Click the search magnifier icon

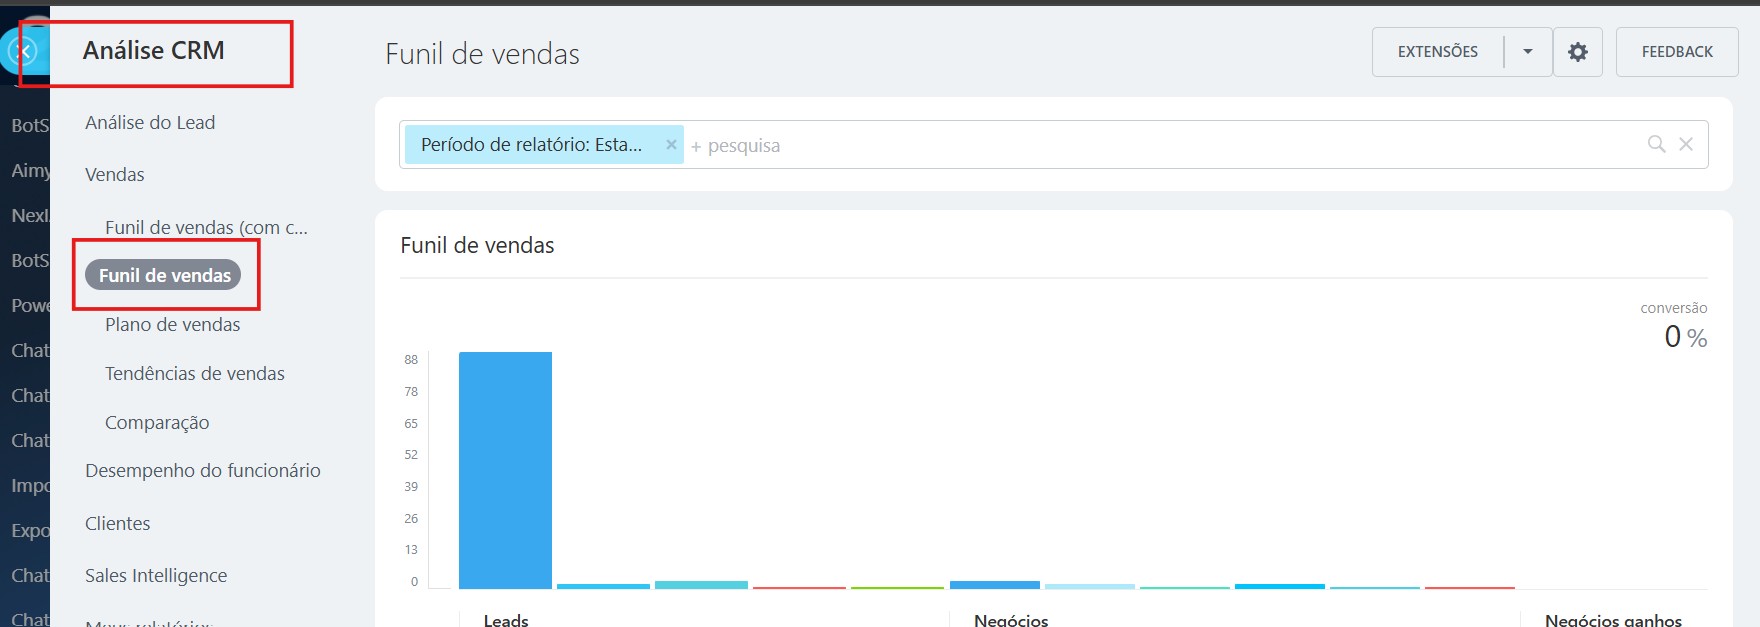1656,144
